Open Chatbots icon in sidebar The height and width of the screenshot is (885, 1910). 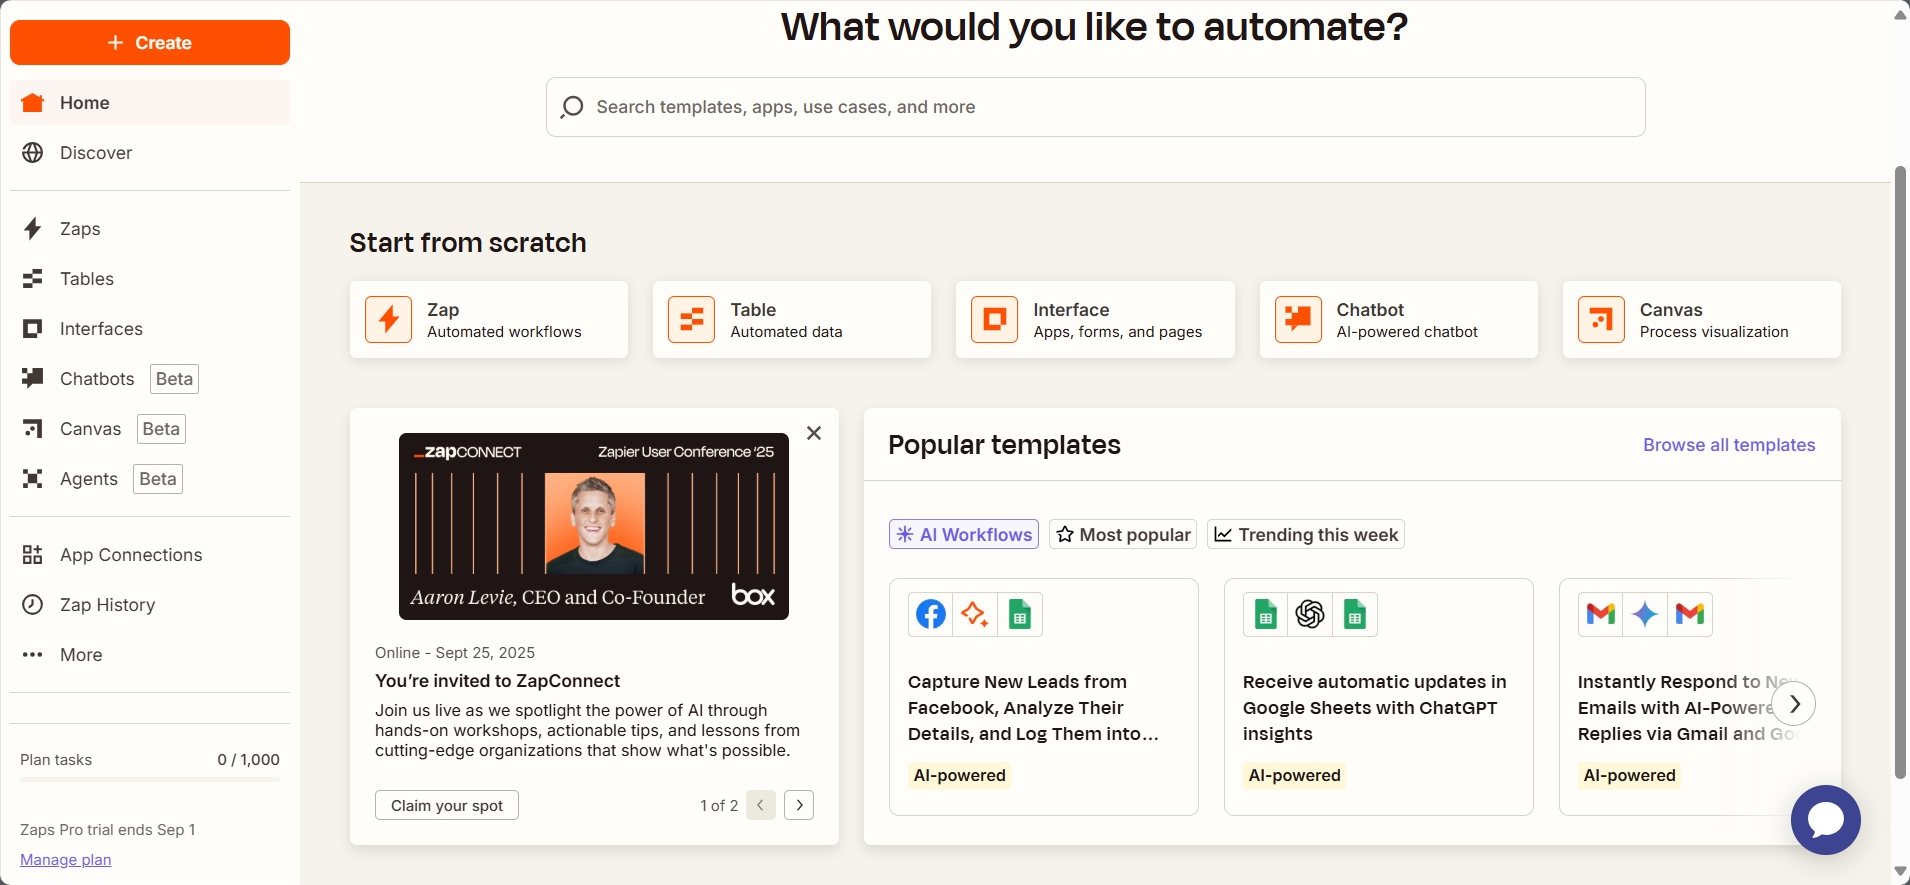pos(33,378)
